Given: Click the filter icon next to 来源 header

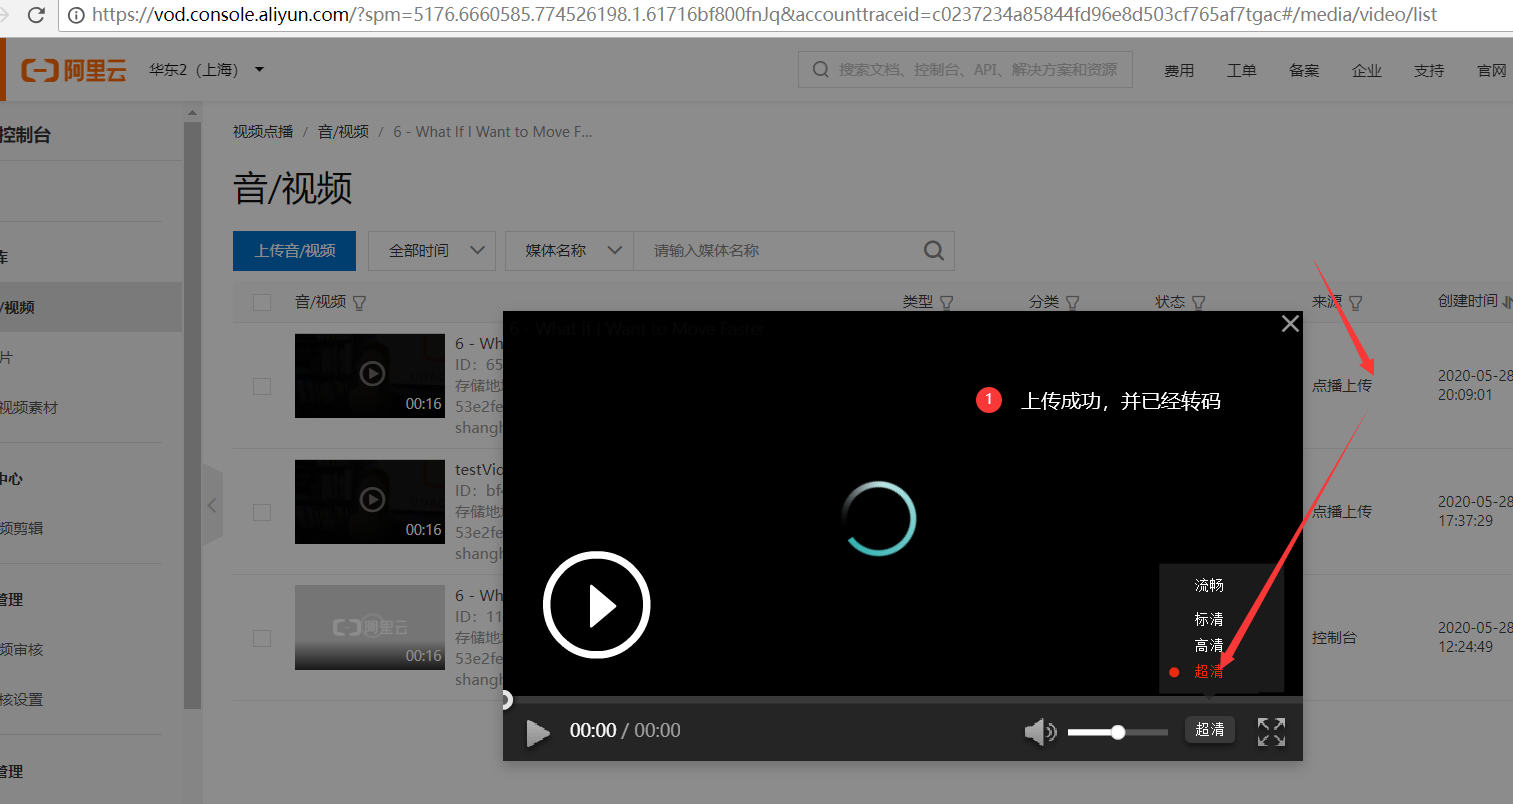Looking at the screenshot, I should point(1356,303).
